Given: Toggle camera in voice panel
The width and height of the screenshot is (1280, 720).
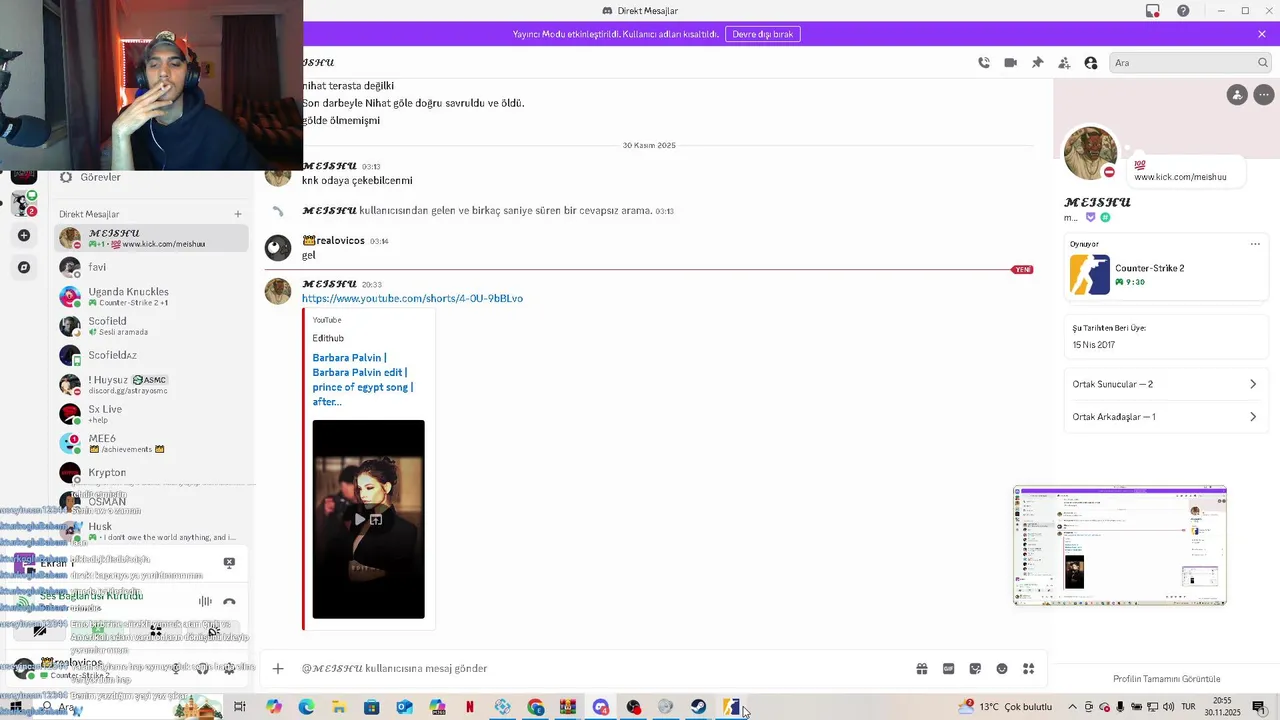Looking at the screenshot, I should (x=40, y=632).
